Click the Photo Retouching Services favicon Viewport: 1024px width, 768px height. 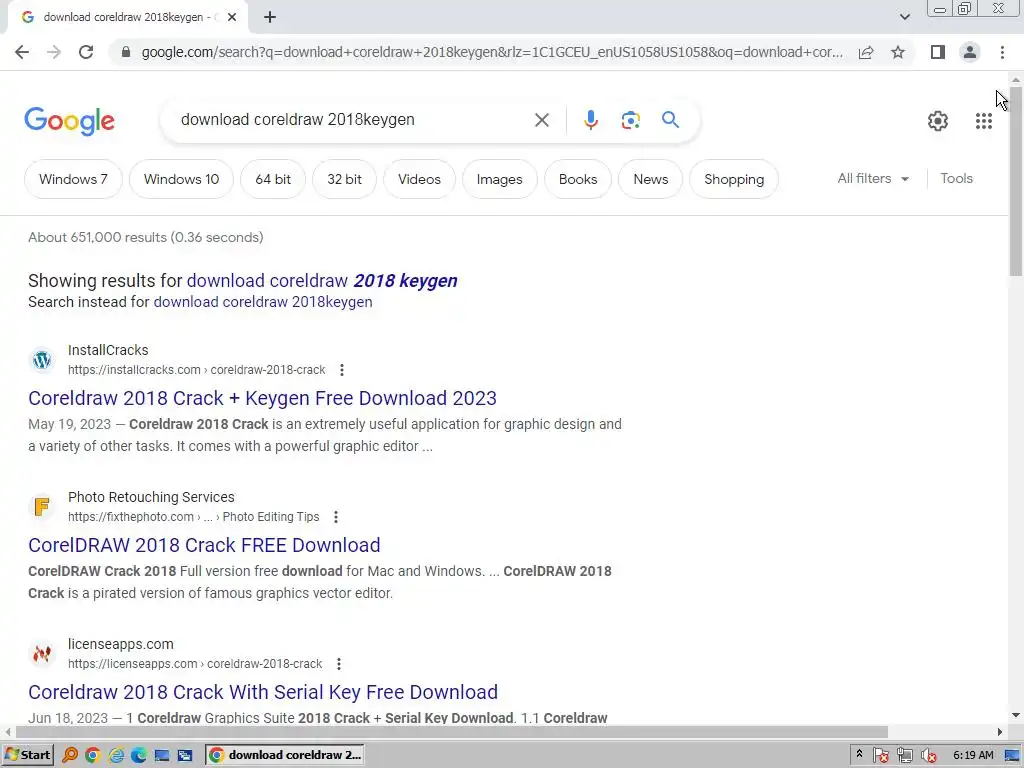(x=42, y=507)
